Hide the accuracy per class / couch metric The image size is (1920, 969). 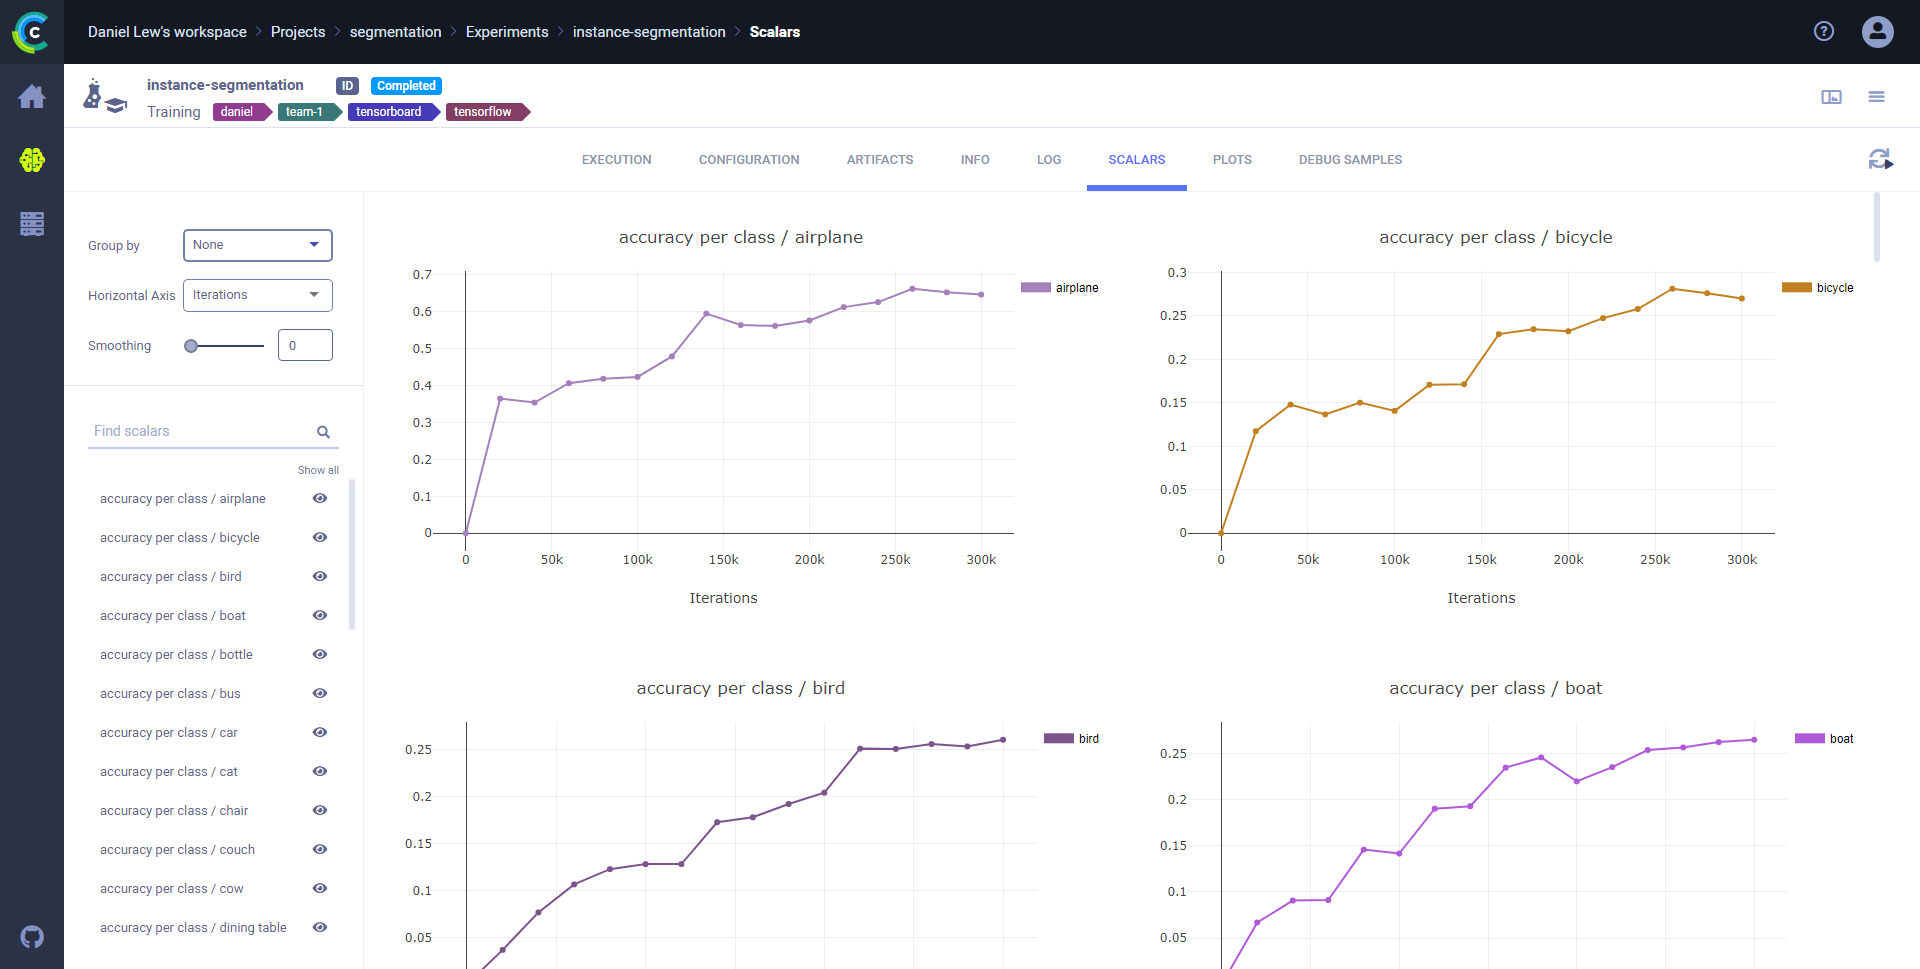pos(320,849)
